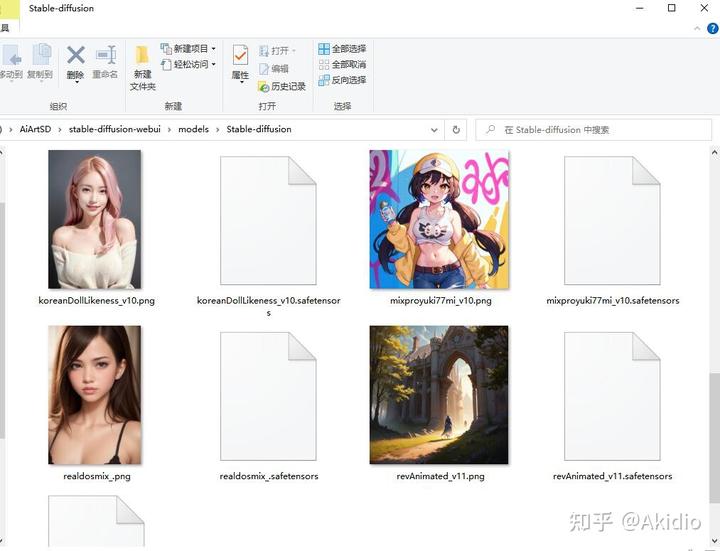Click file name revAnimated_v11.png
Image resolution: width=720 pixels, height=551 pixels.
pyautogui.click(x=440, y=476)
